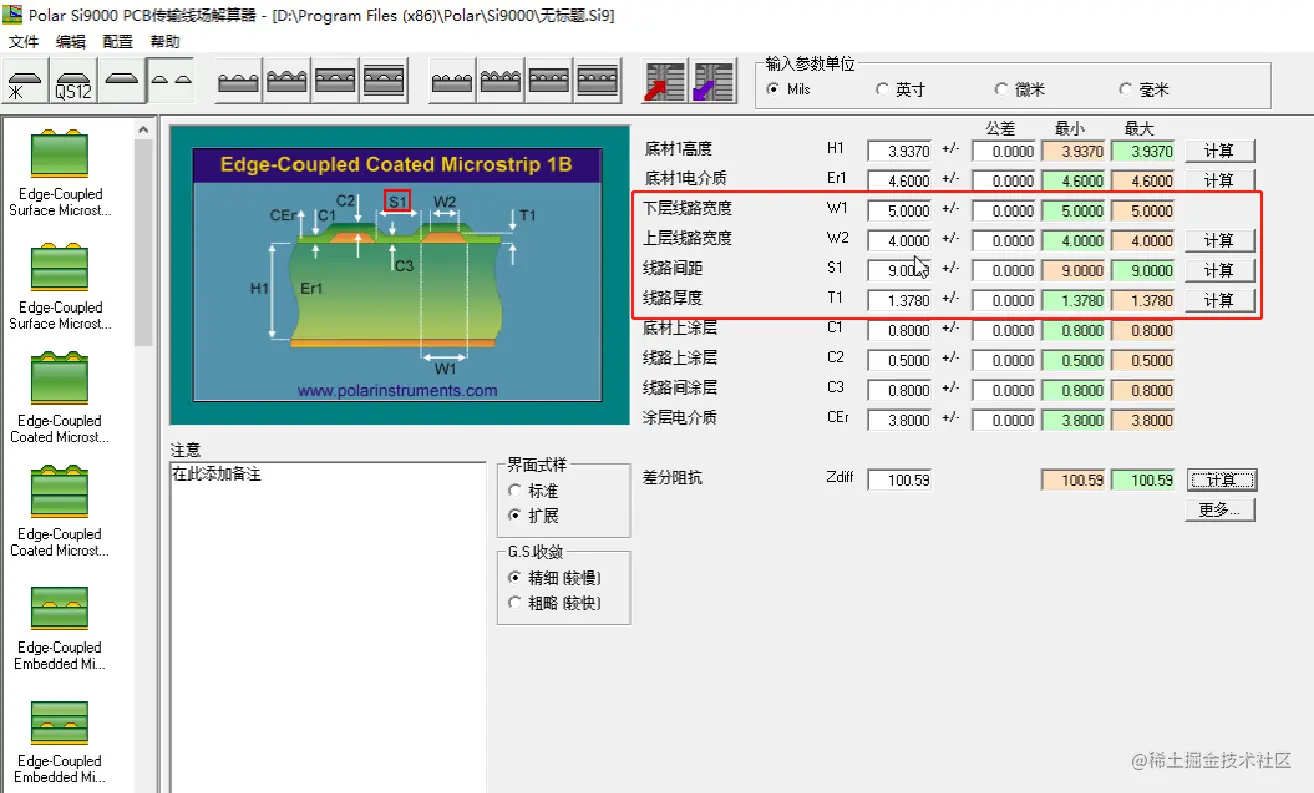Click 计算 button for W2 upper trace width
The image size is (1314, 793).
pyautogui.click(x=1220, y=240)
